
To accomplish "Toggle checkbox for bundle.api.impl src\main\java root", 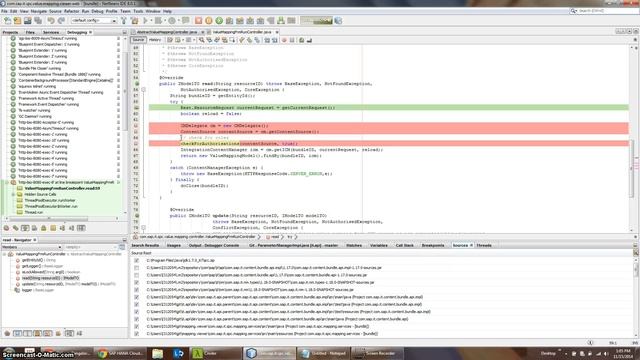I will pyautogui.click(x=137, y=297).
